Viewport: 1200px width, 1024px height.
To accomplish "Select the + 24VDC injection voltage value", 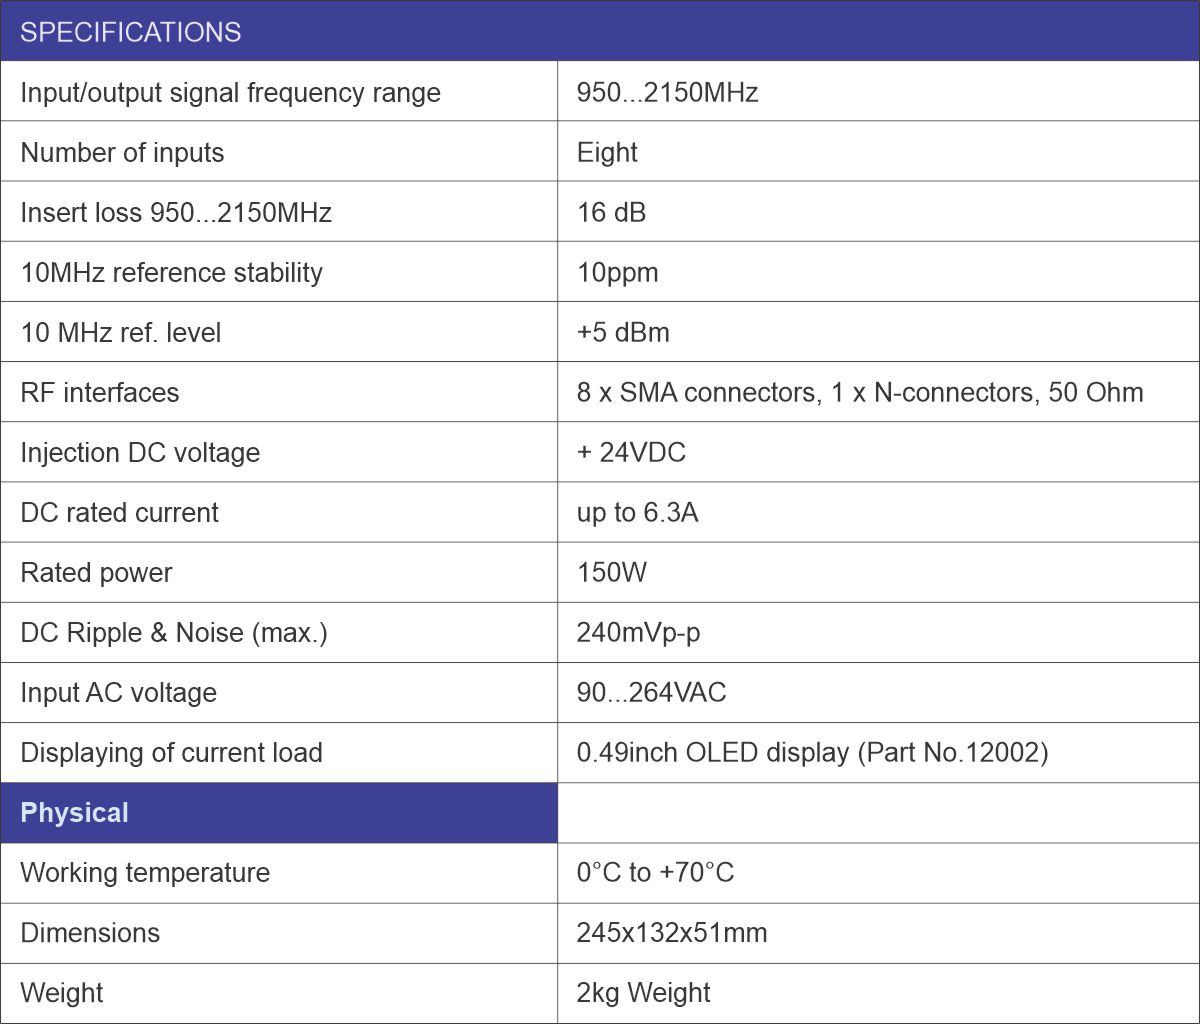I will pos(631,453).
